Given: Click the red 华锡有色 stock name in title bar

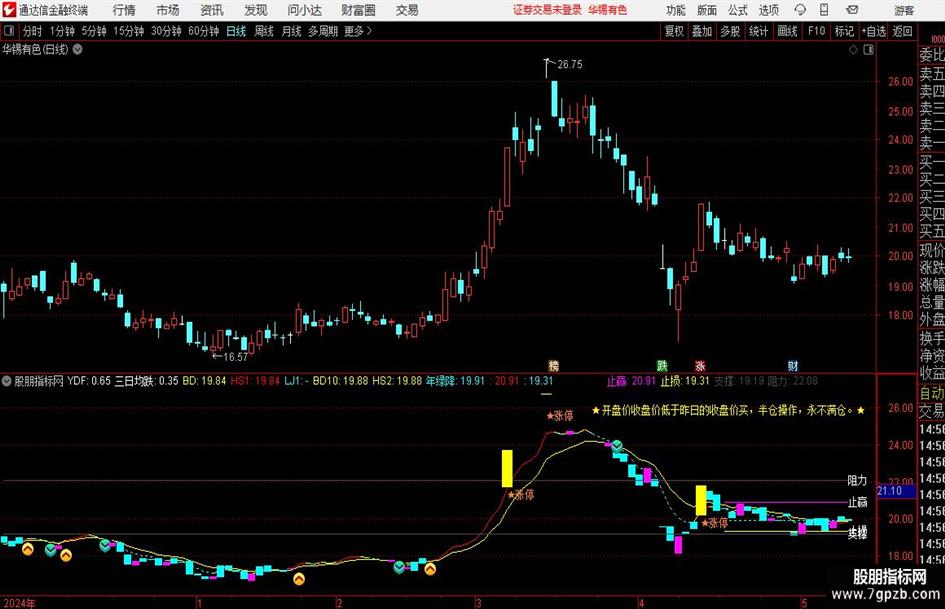Looking at the screenshot, I should (x=608, y=10).
